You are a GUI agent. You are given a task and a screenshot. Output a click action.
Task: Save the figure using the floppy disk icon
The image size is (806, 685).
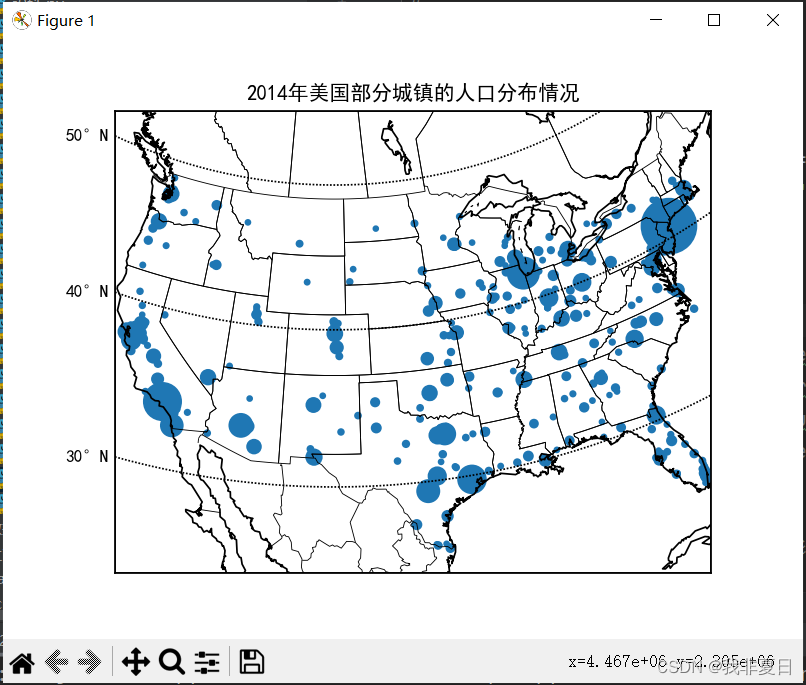click(251, 661)
